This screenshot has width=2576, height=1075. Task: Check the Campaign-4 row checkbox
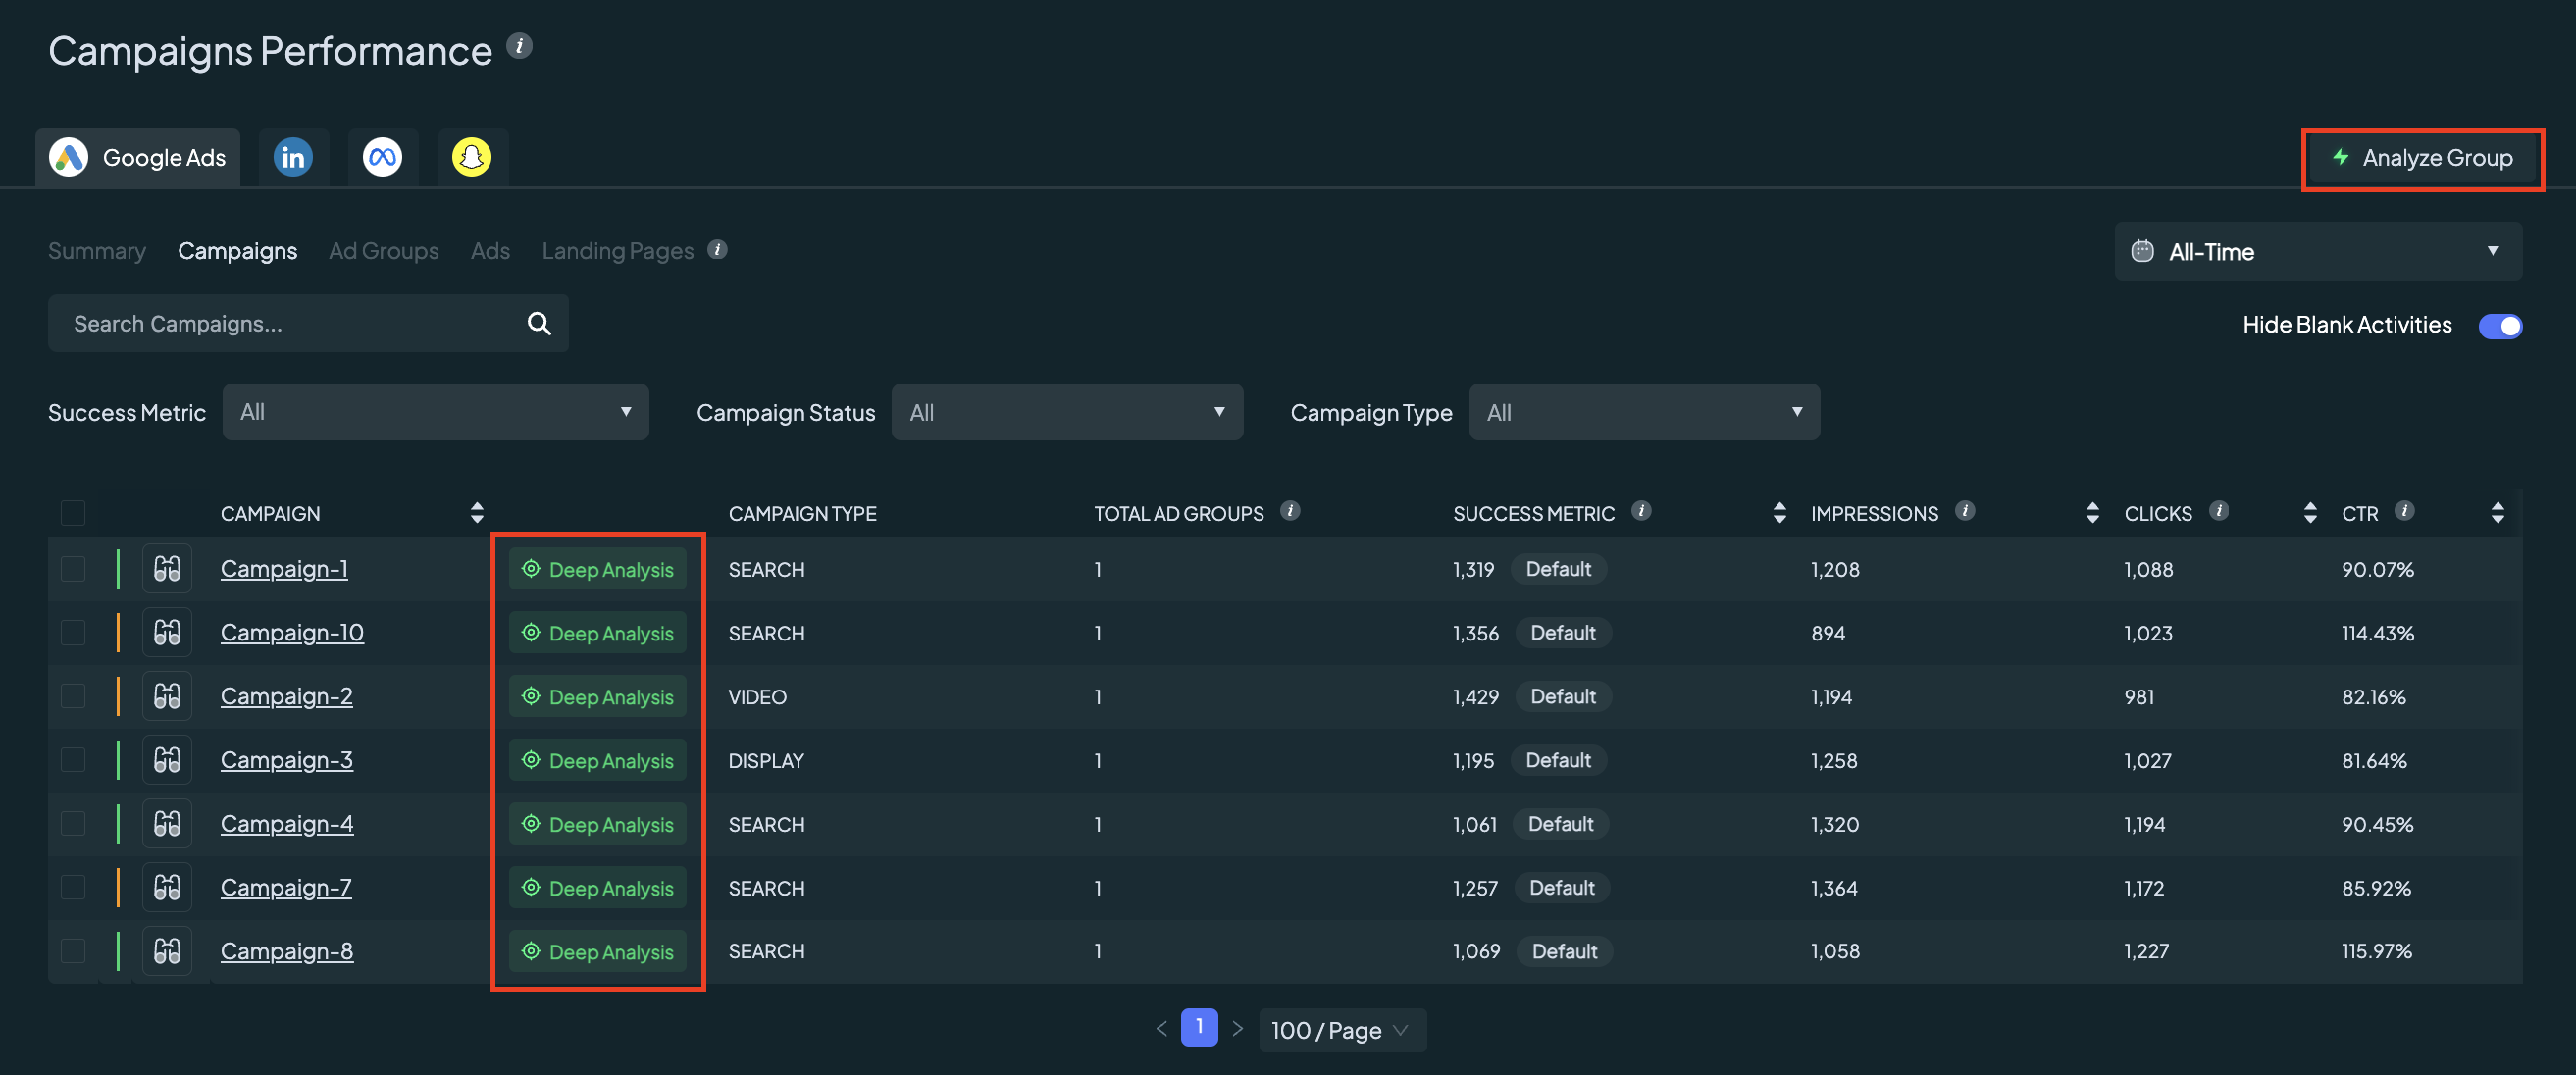tap(73, 824)
